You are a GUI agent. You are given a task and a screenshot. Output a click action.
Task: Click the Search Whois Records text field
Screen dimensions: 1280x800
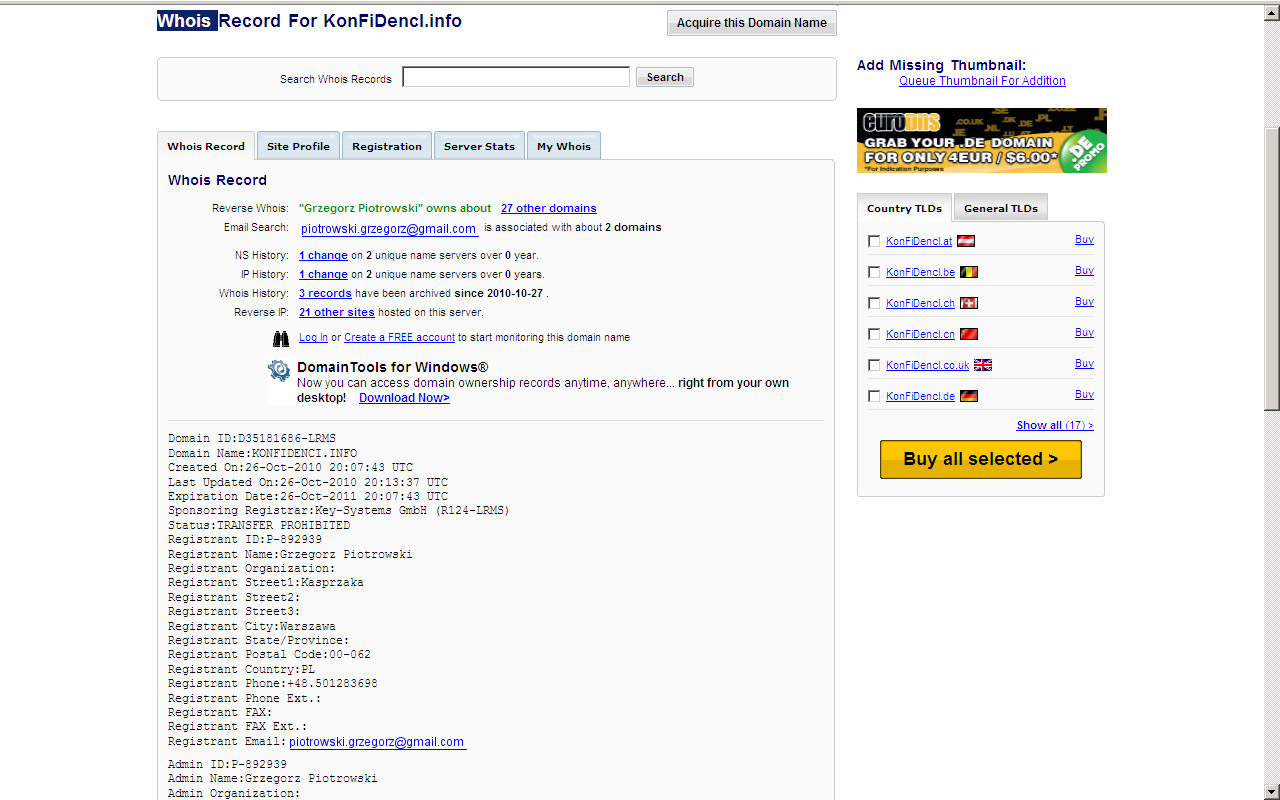tap(516, 77)
